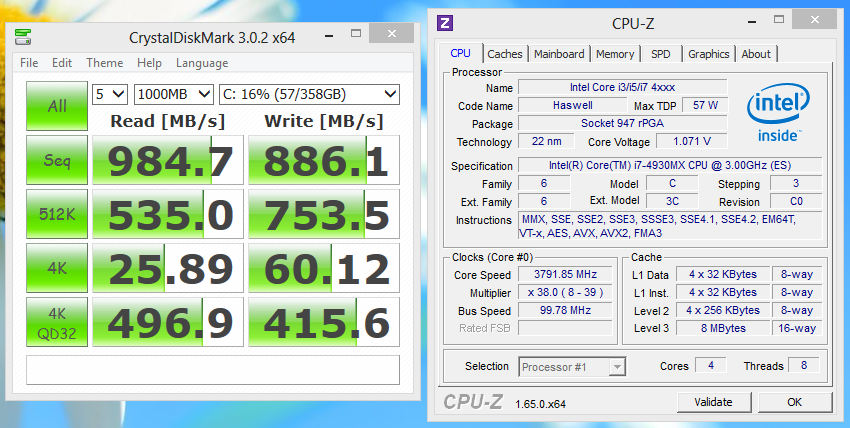Click the Cores count value 4

pyautogui.click(x=711, y=366)
